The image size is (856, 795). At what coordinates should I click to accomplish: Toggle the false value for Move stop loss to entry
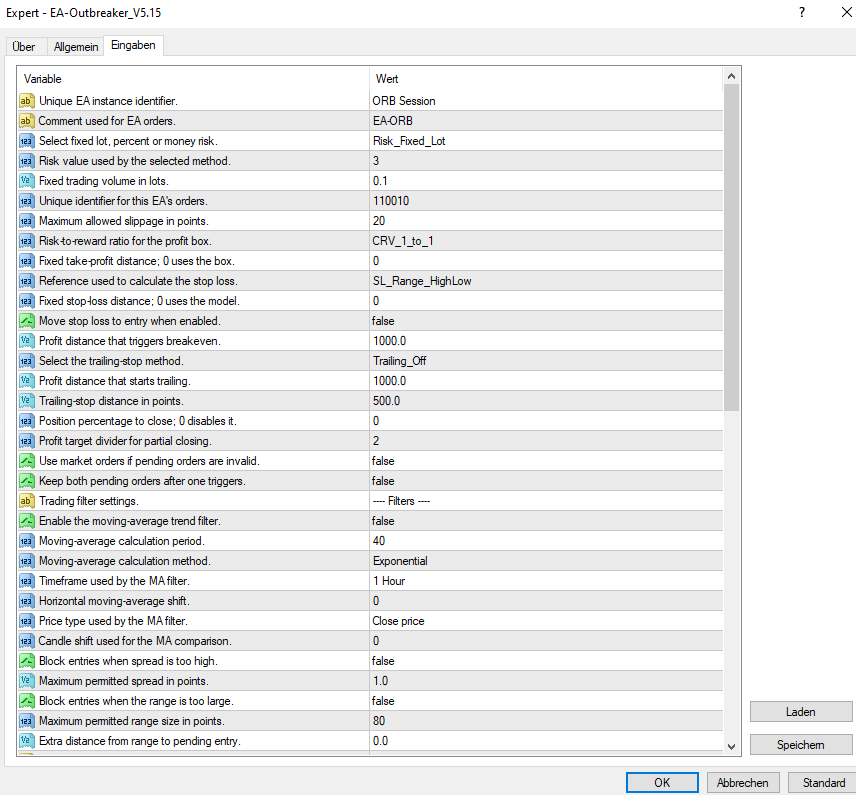pos(546,321)
